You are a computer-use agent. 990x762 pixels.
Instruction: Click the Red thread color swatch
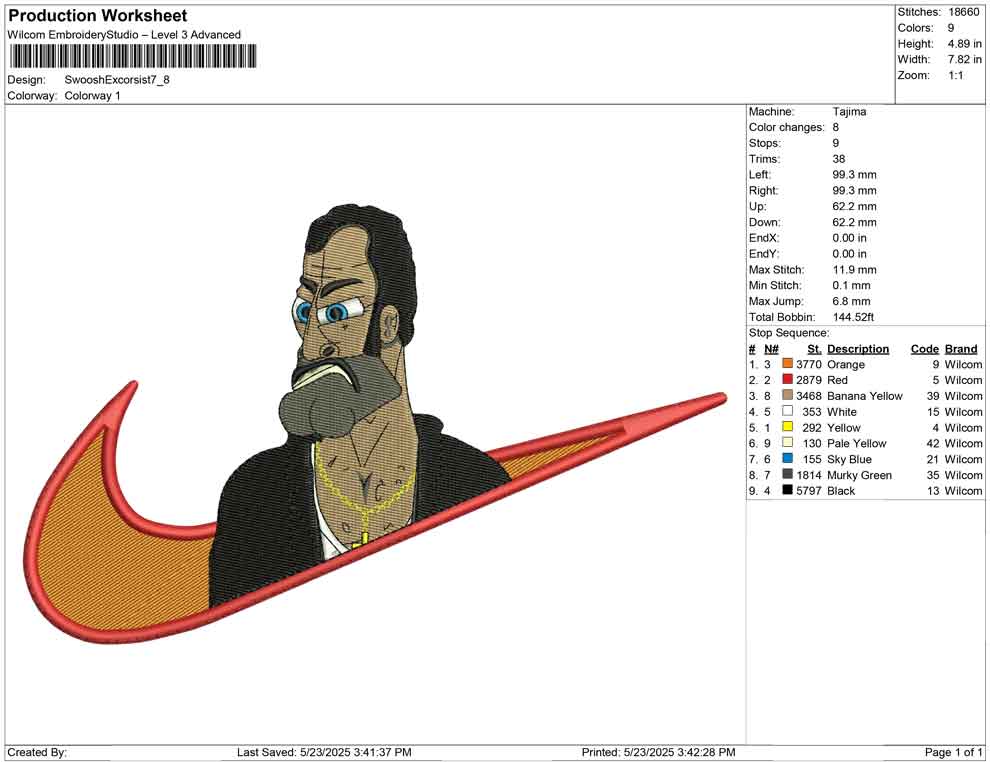[787, 379]
